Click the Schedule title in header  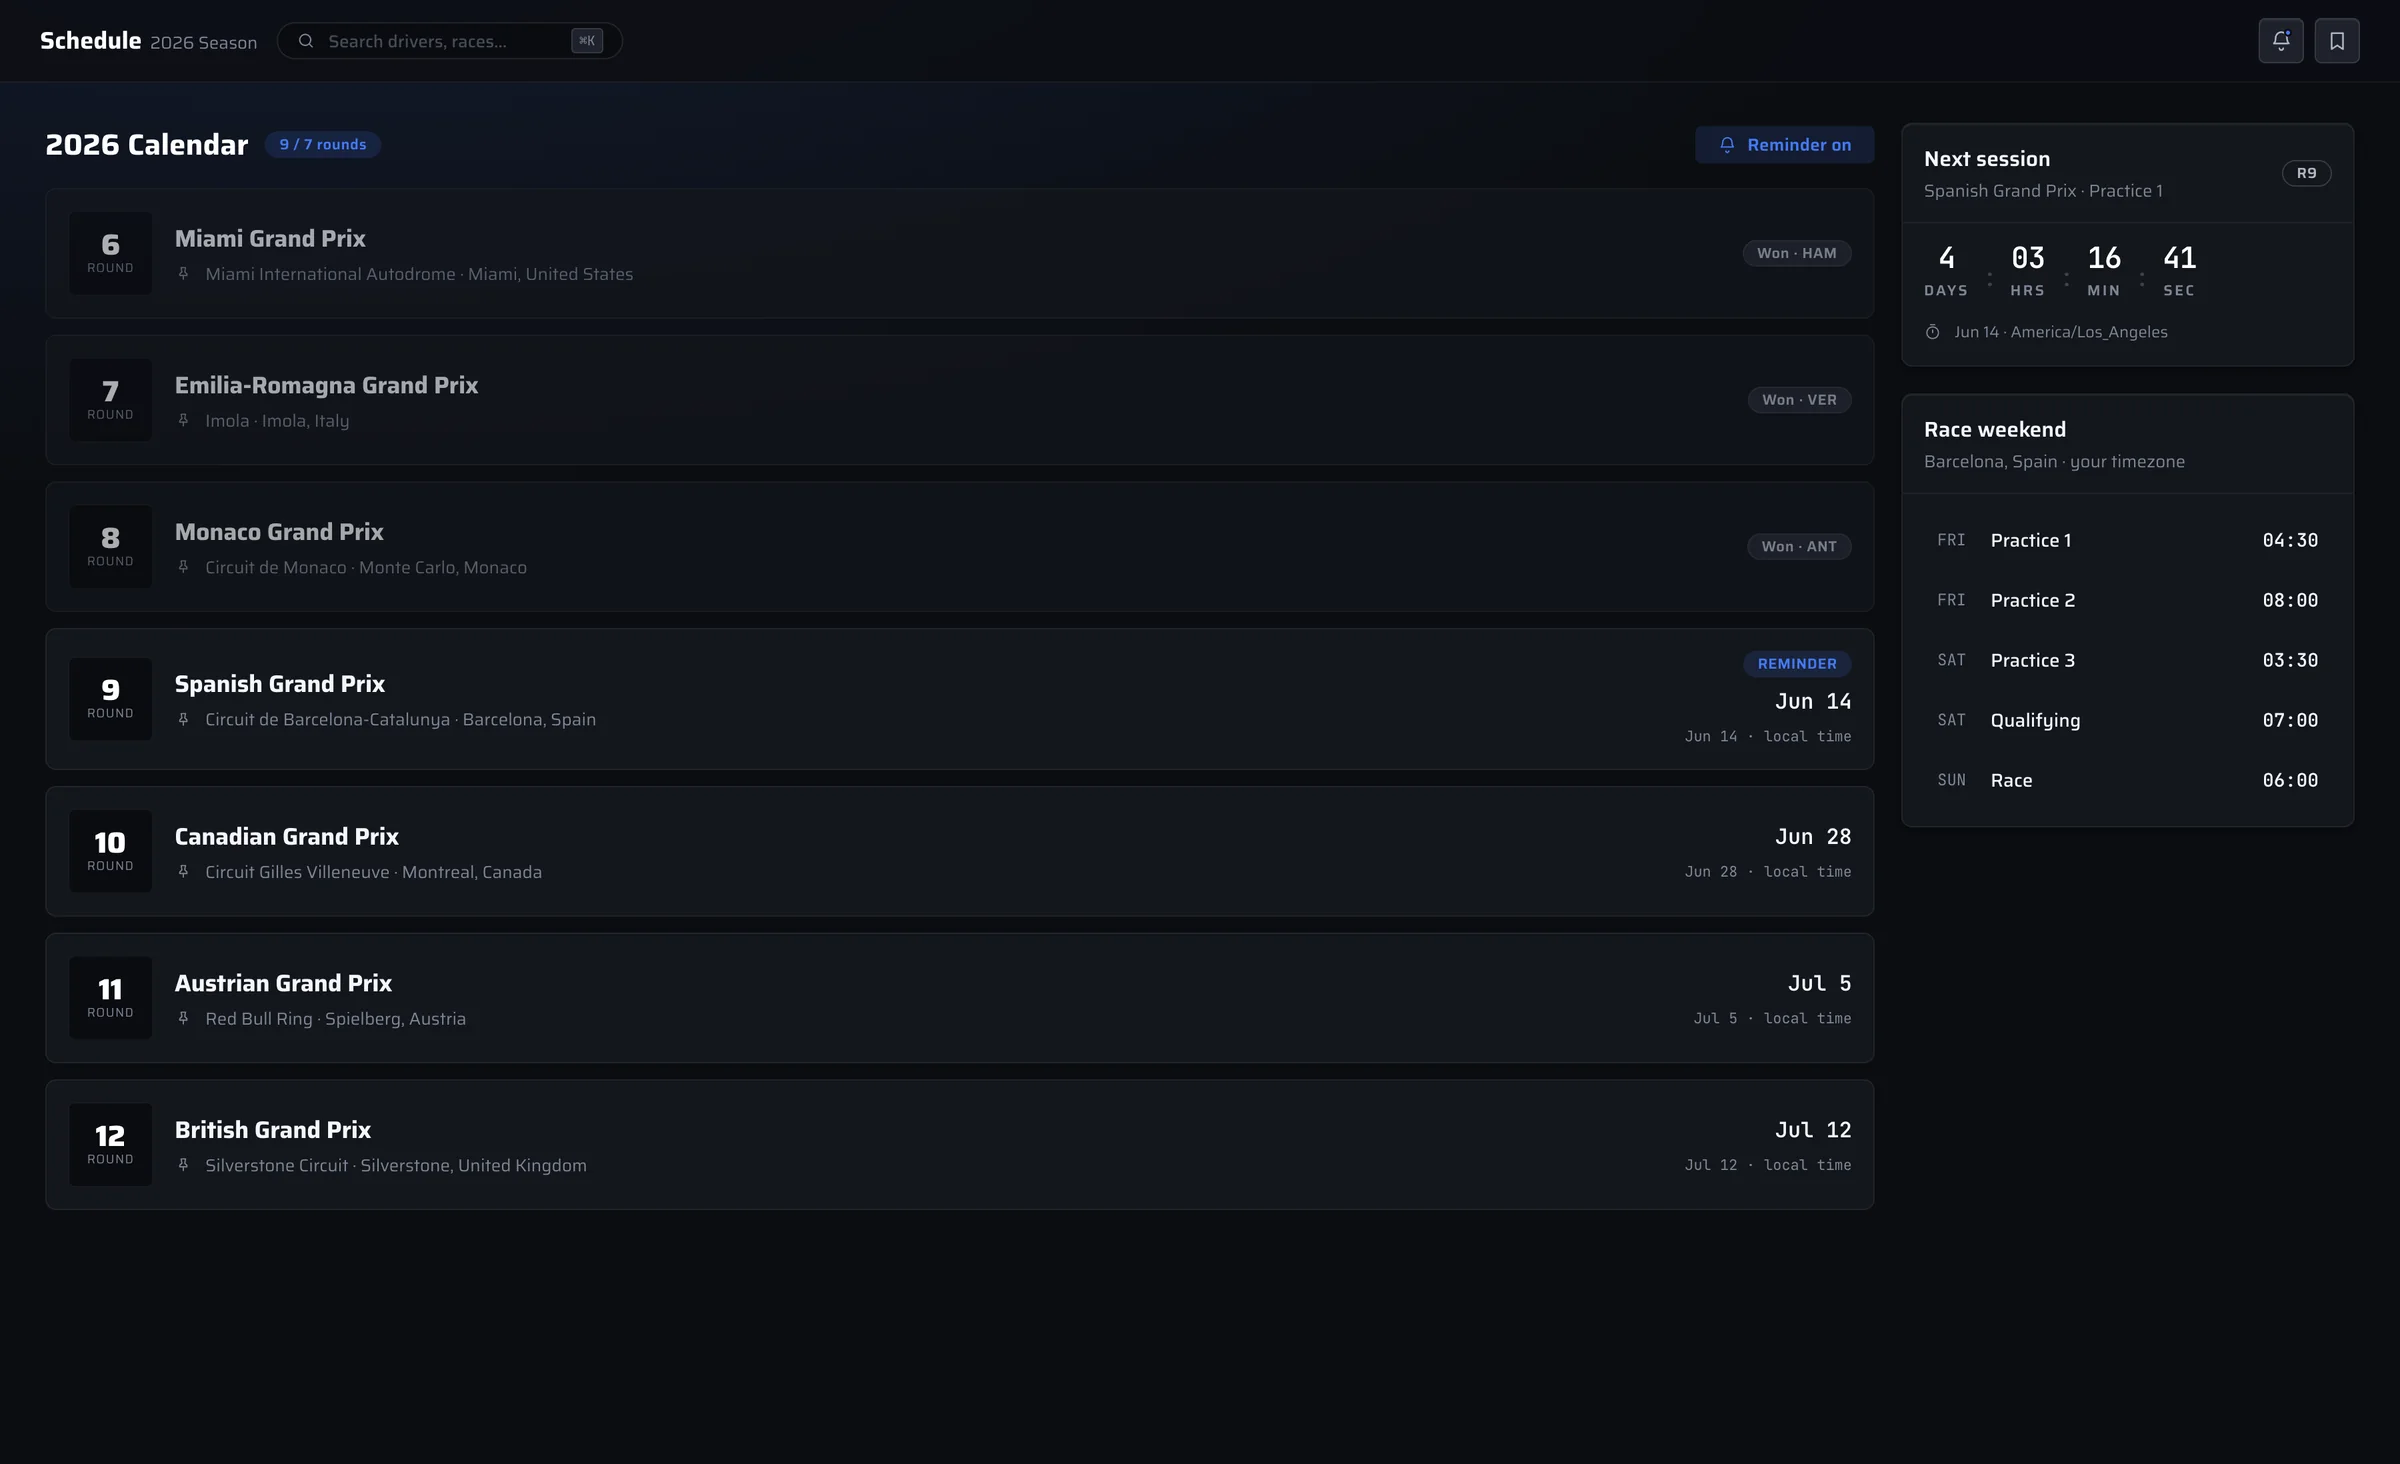[x=90, y=41]
